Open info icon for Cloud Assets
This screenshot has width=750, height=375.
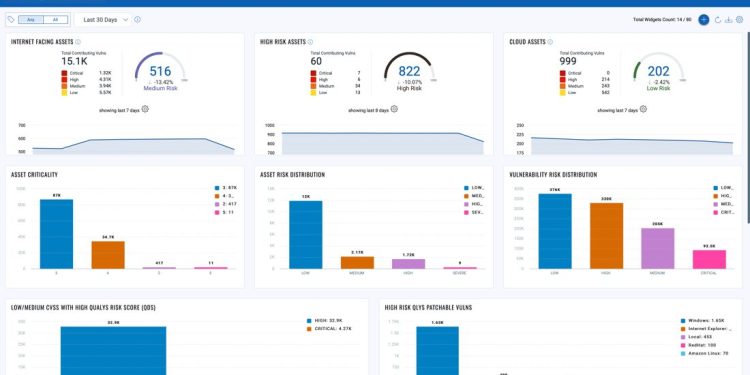pyautogui.click(x=550, y=42)
